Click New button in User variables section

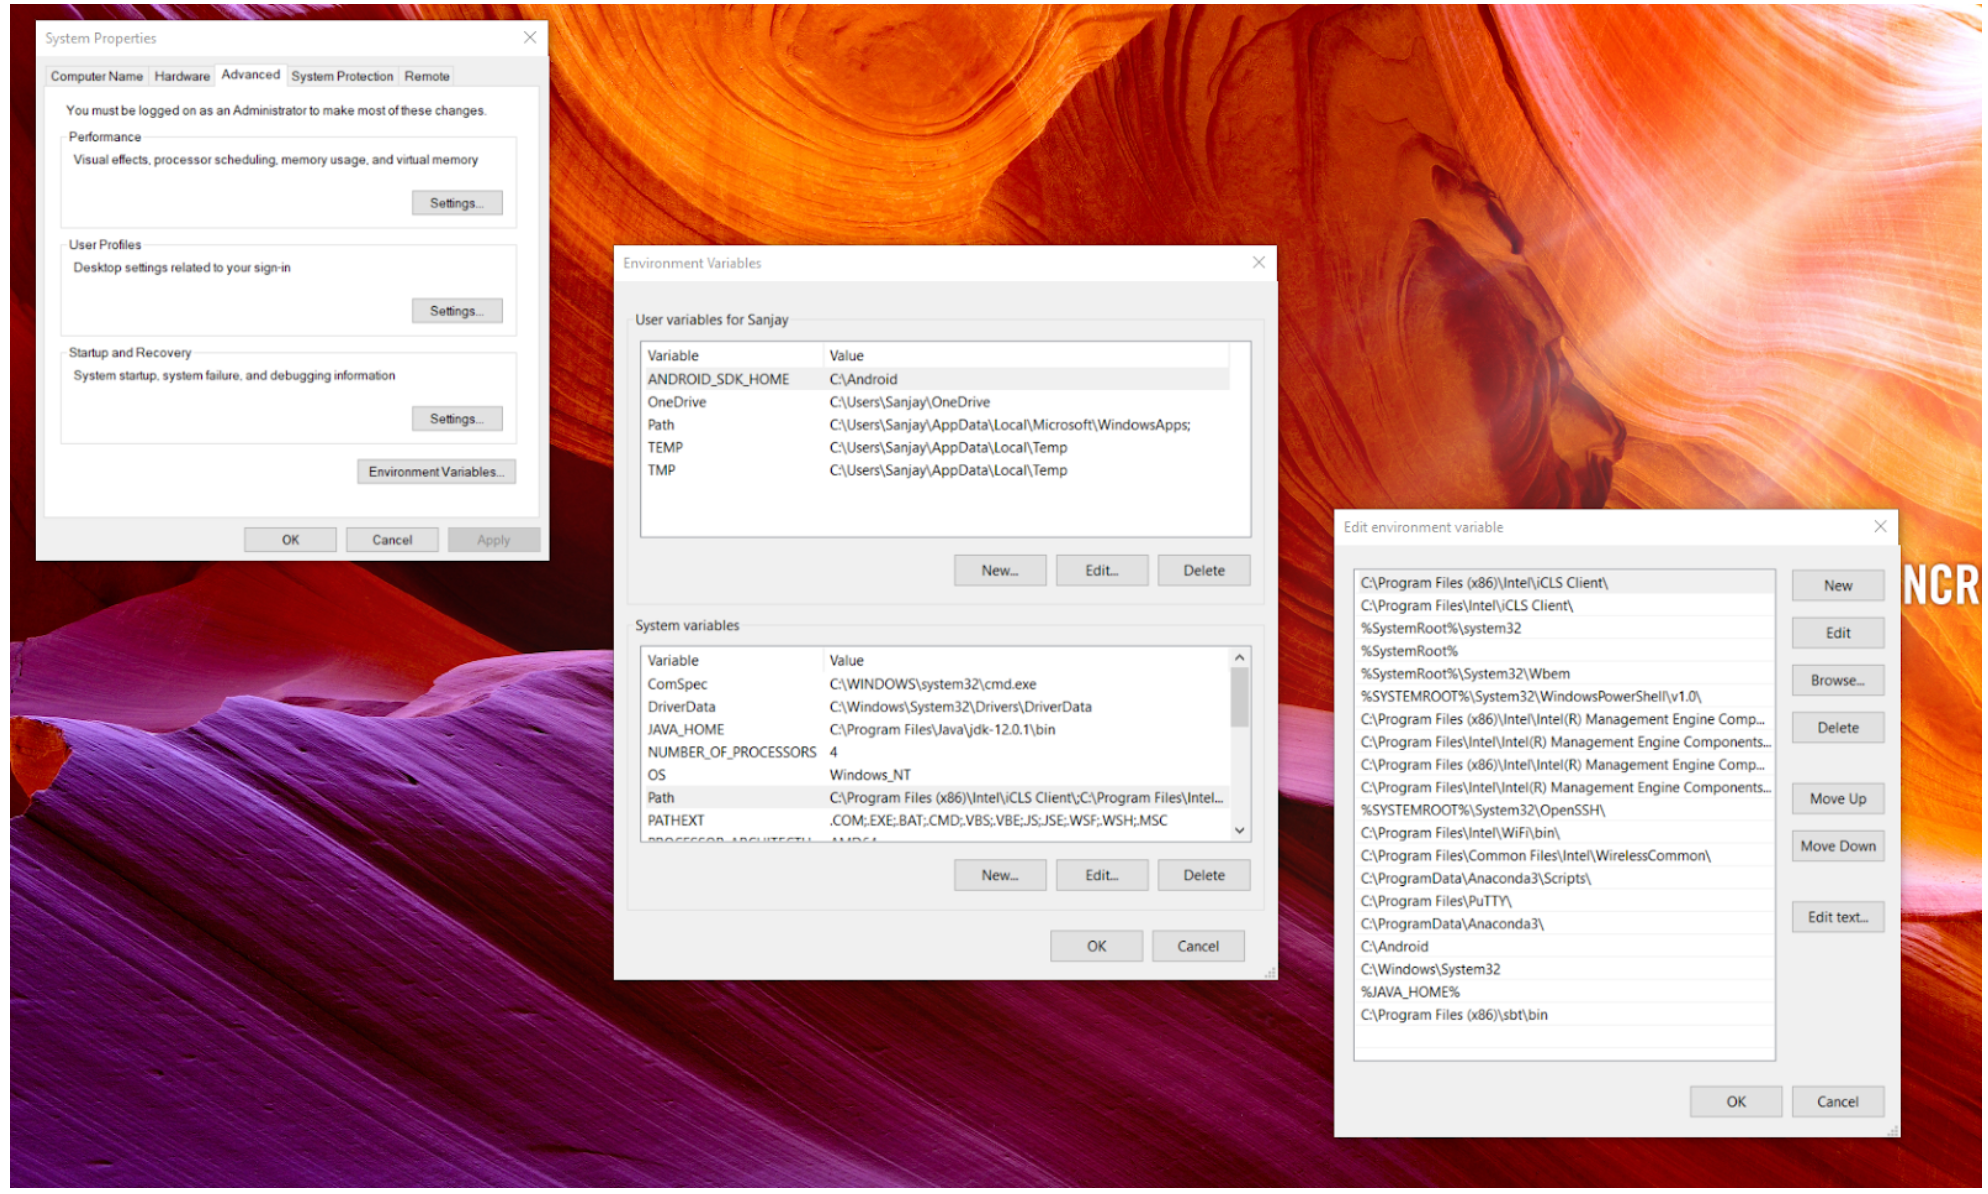coord(997,569)
